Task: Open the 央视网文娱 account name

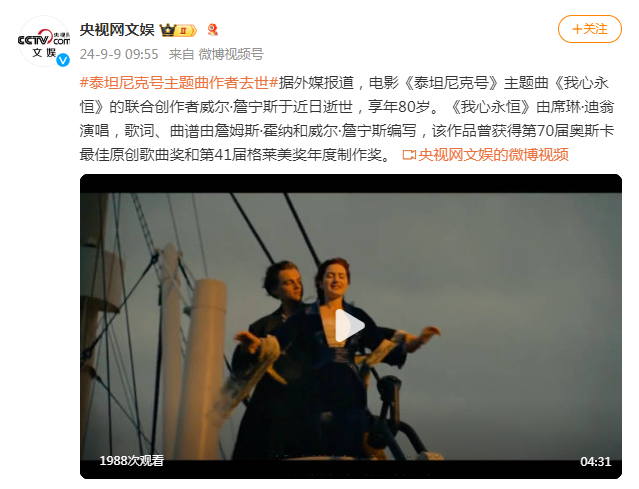Action: (x=117, y=30)
